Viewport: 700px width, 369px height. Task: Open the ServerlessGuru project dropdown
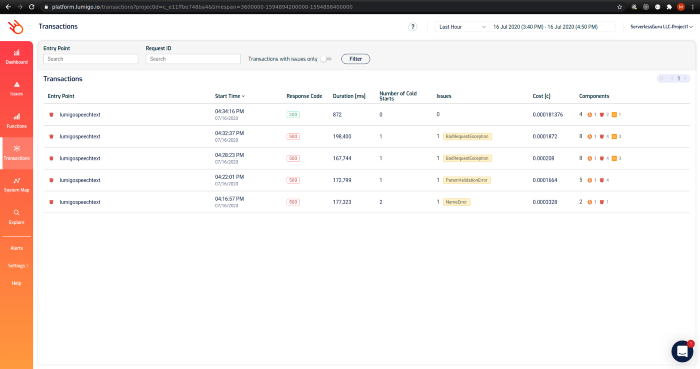[661, 27]
